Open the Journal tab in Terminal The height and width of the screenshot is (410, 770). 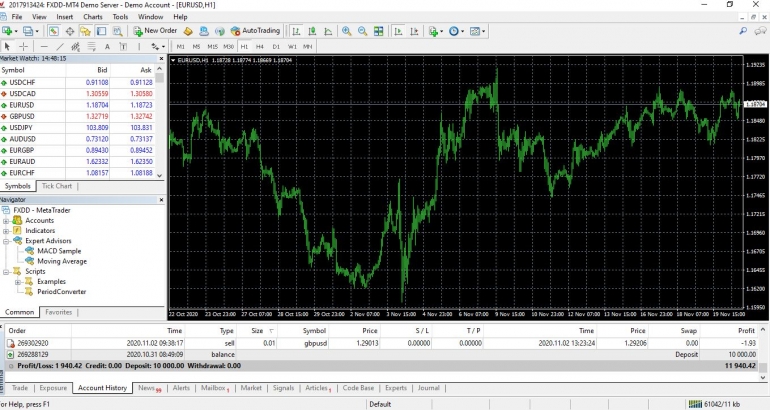[x=428, y=387]
